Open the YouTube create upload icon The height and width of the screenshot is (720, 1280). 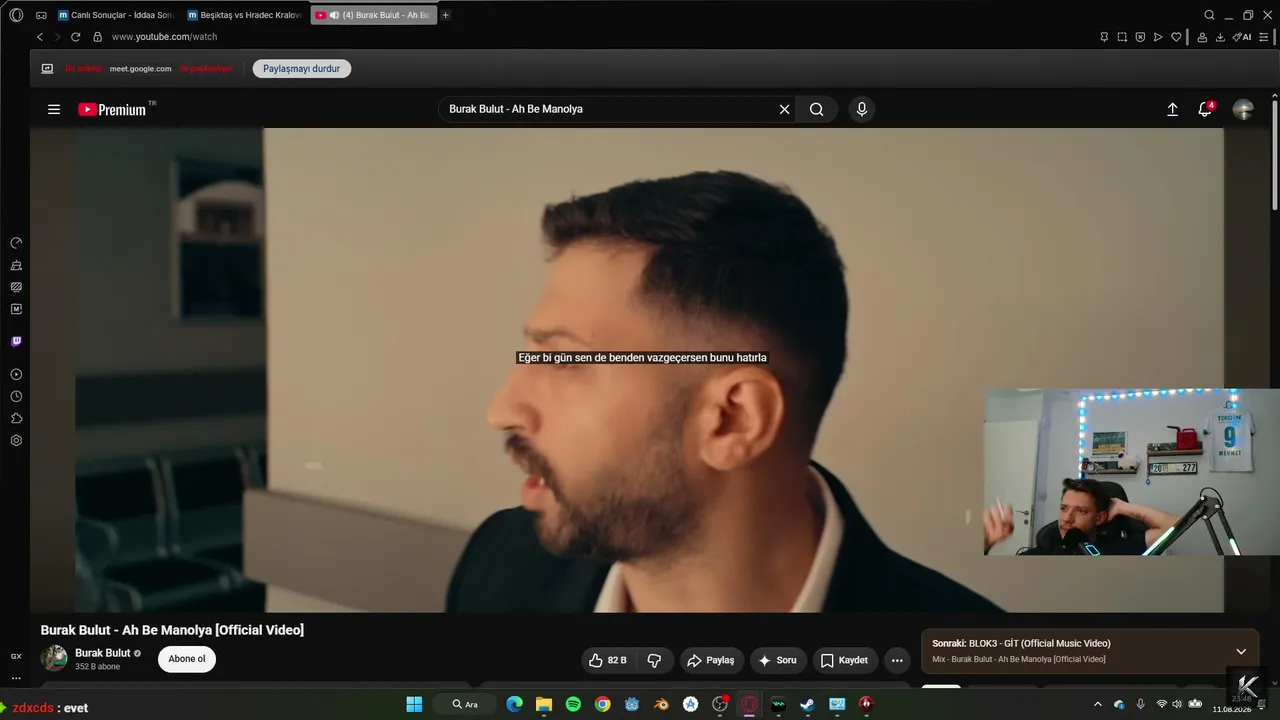point(1173,109)
